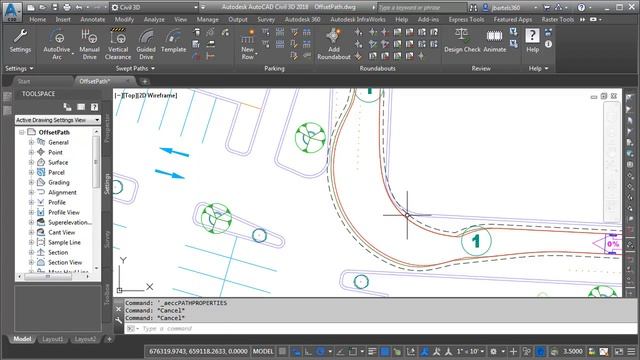640x360 pixels.
Task: Open the Home ribbon tab
Action: pos(38,20)
